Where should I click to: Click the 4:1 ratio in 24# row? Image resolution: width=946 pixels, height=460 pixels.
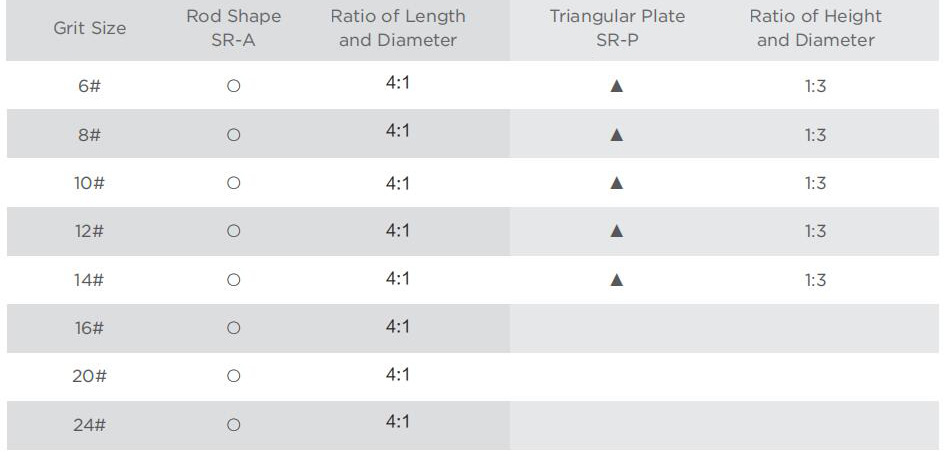tap(398, 421)
